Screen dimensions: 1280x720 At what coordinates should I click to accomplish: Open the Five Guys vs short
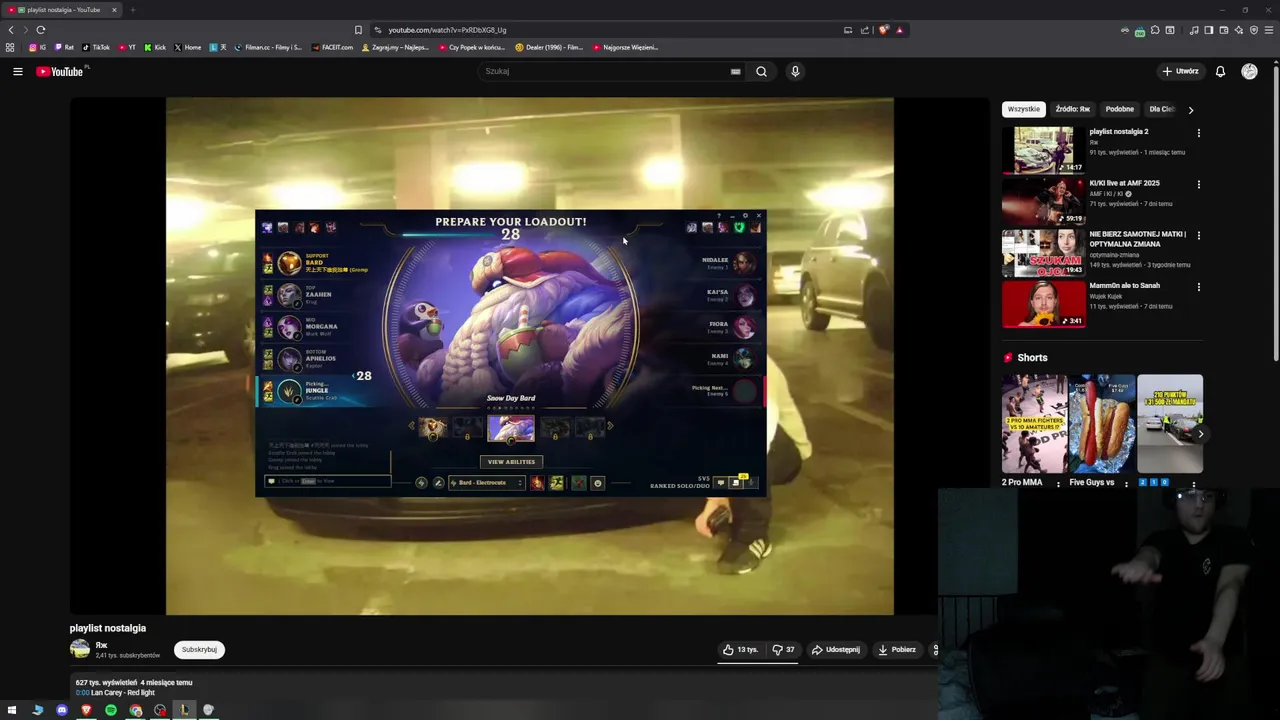[1102, 424]
